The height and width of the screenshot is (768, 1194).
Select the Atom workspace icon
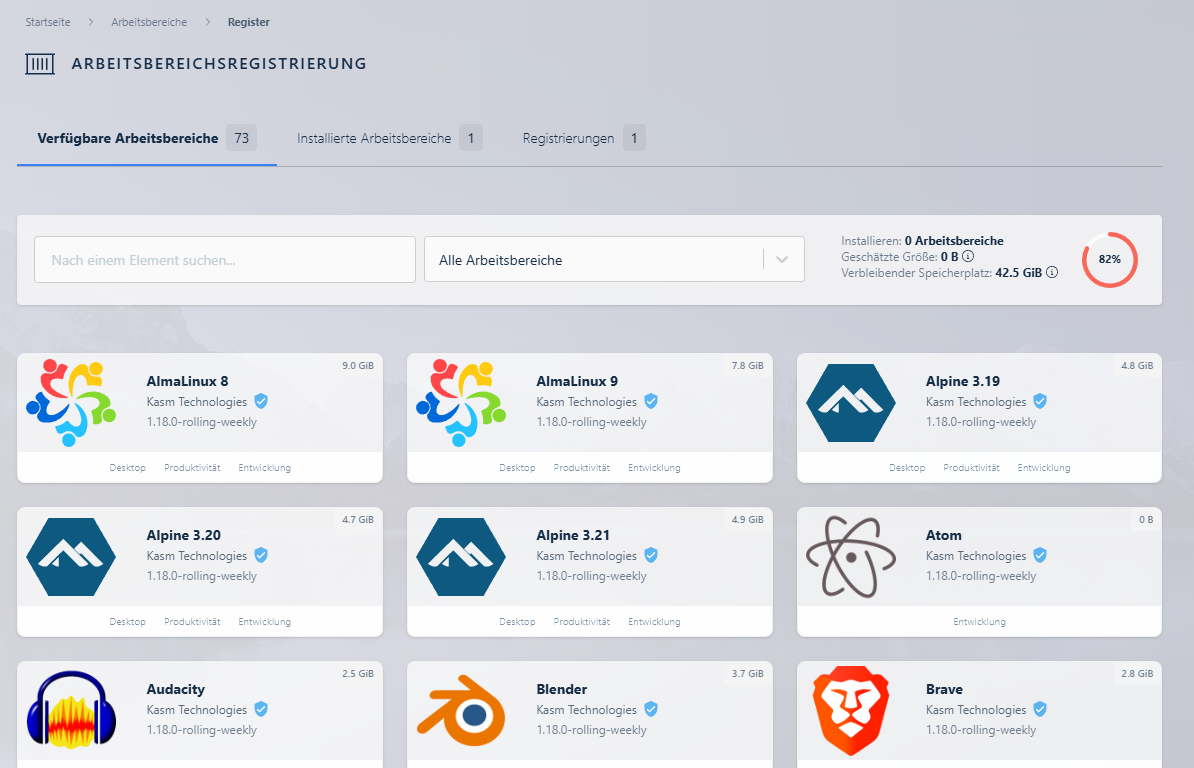click(x=851, y=556)
